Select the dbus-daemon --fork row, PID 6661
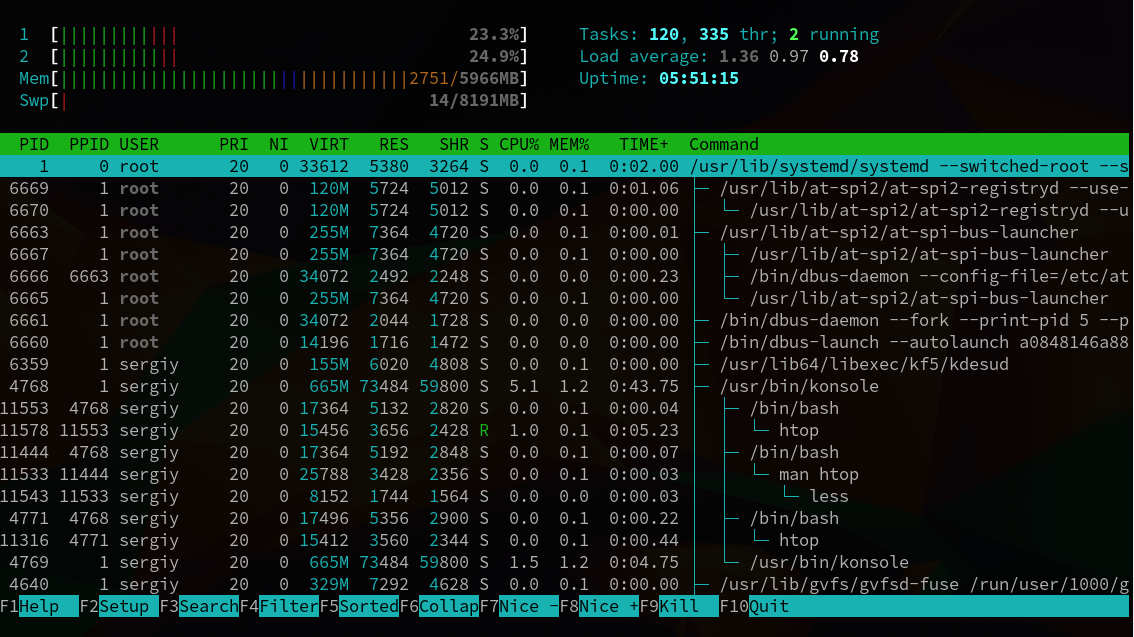The width and height of the screenshot is (1134, 637). click(564, 320)
